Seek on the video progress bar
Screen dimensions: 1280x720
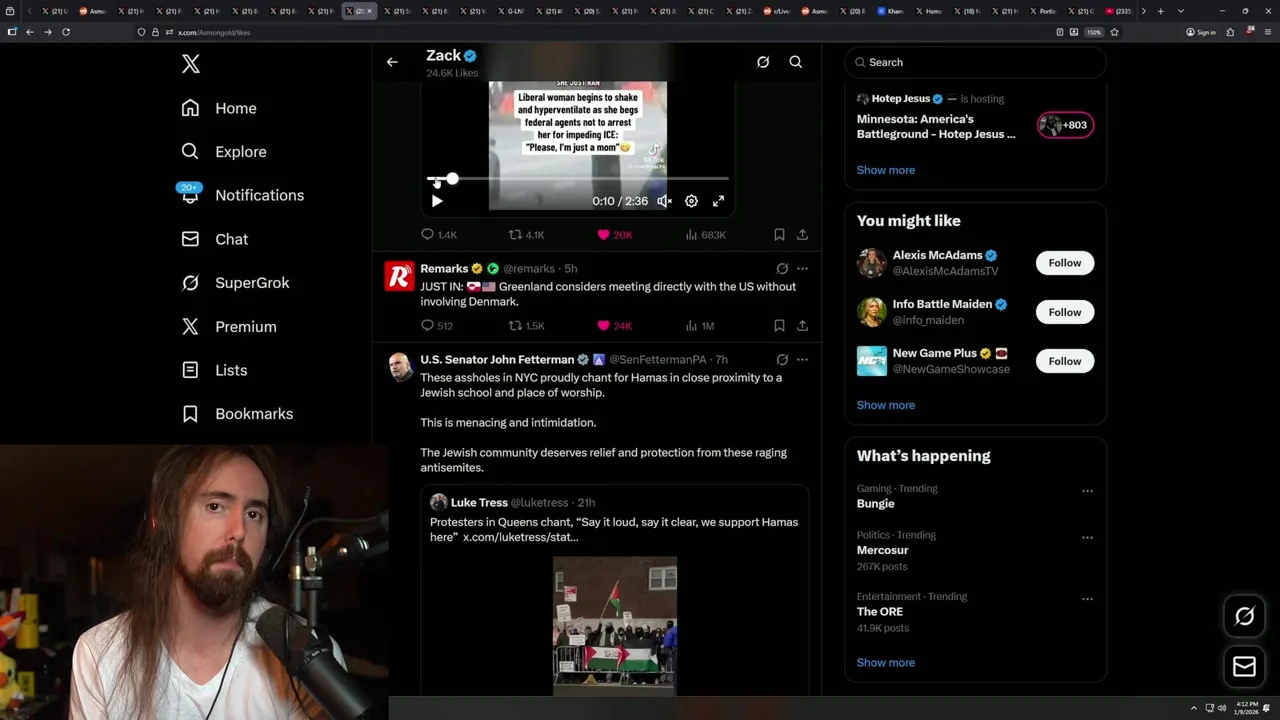578,179
